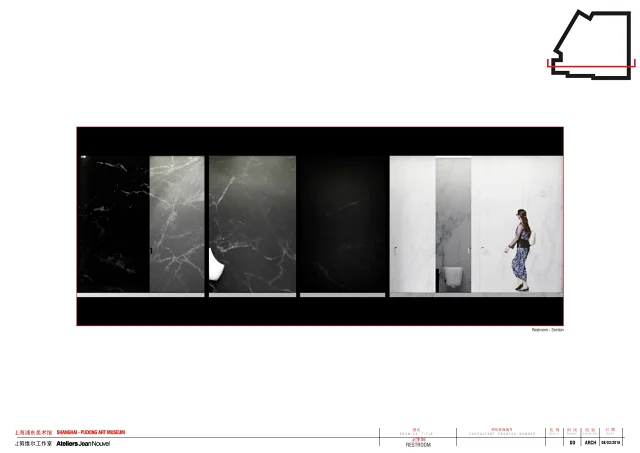Click the walking woman figure

click(x=521, y=249)
